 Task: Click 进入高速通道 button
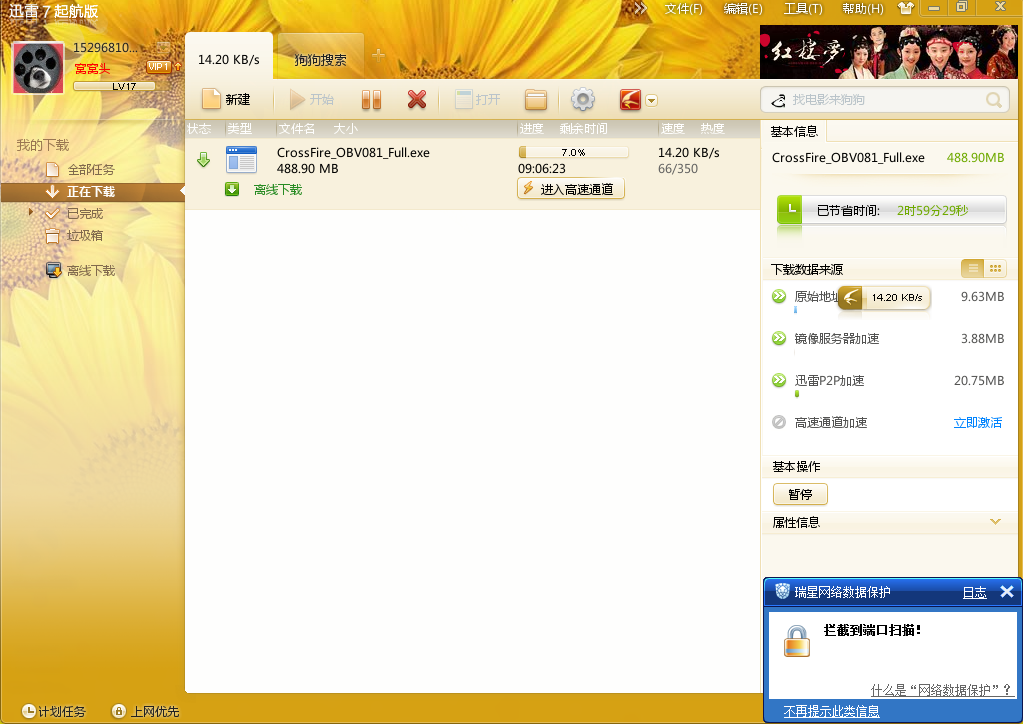coord(570,189)
